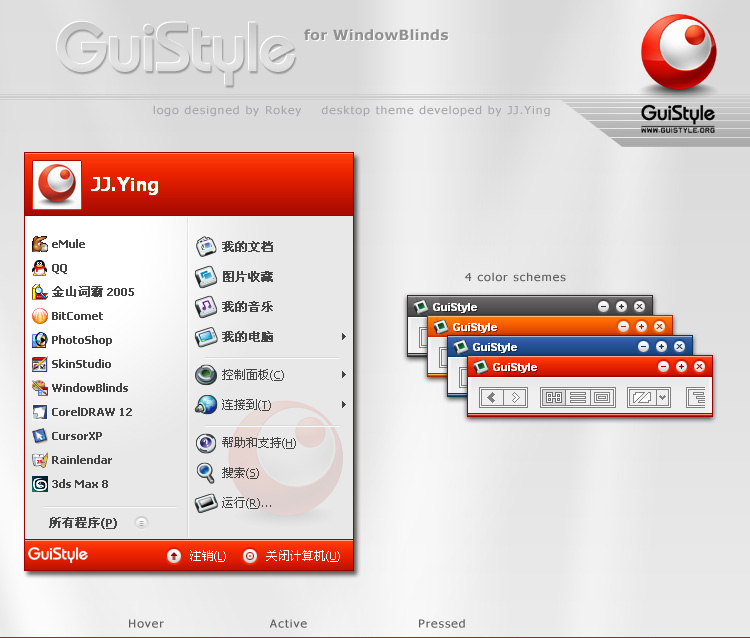Click the '4 color schemes' caption
This screenshot has width=750, height=638.
pyautogui.click(x=515, y=277)
